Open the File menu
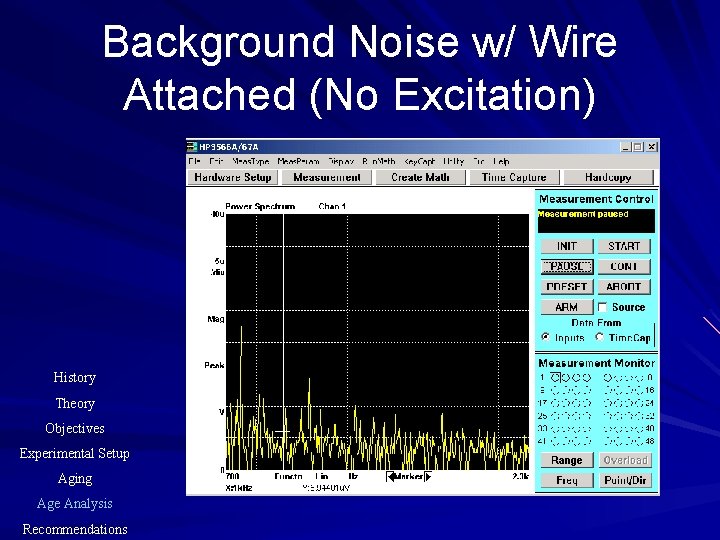This screenshot has width=720, height=540. pyautogui.click(x=194, y=162)
